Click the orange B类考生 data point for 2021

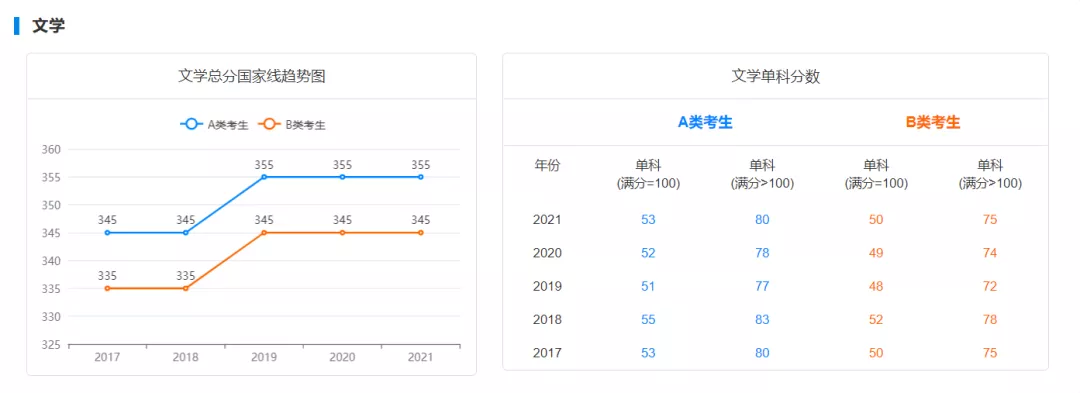tap(420, 233)
